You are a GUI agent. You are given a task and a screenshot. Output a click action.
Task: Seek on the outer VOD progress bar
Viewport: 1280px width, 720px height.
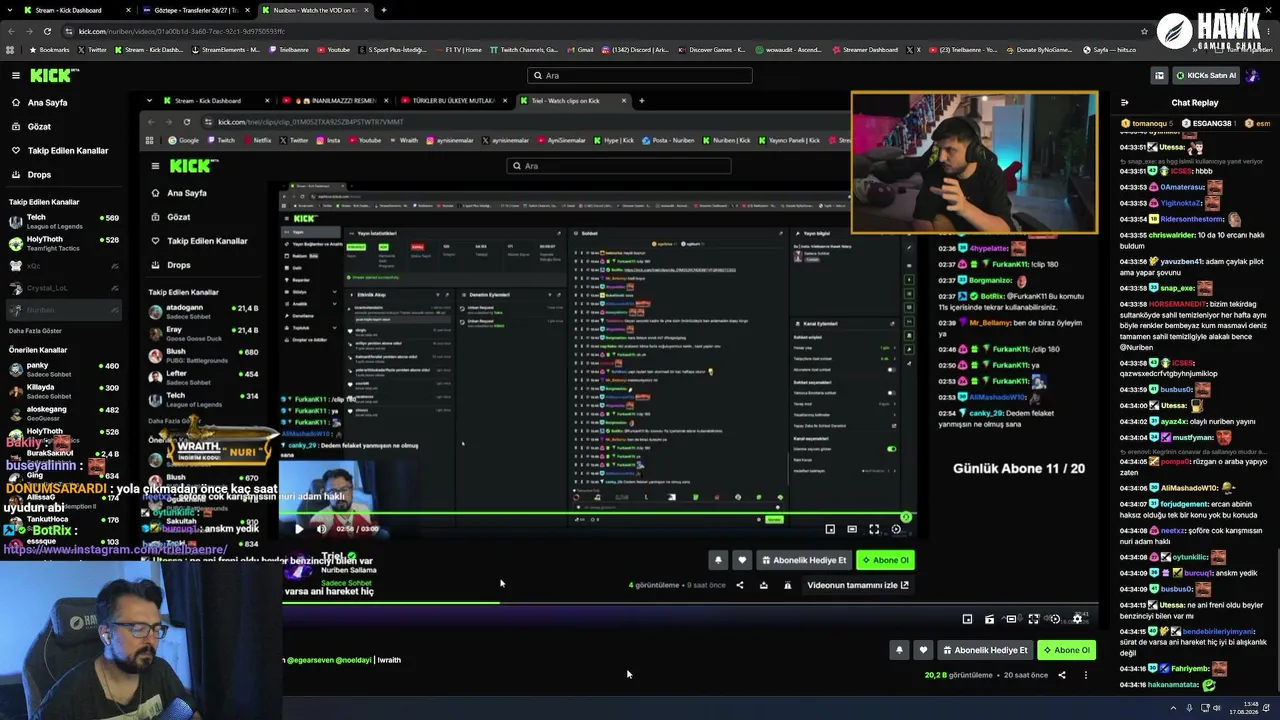(x=690, y=603)
